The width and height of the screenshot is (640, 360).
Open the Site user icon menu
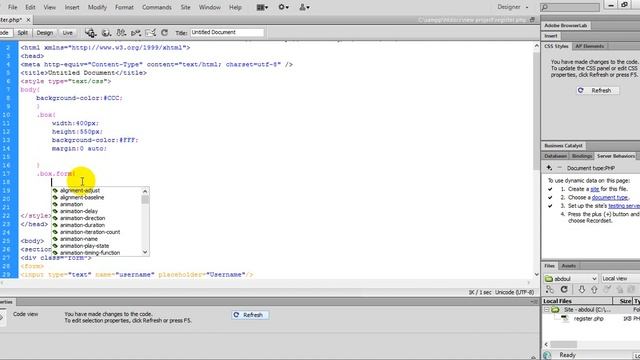point(304,7)
